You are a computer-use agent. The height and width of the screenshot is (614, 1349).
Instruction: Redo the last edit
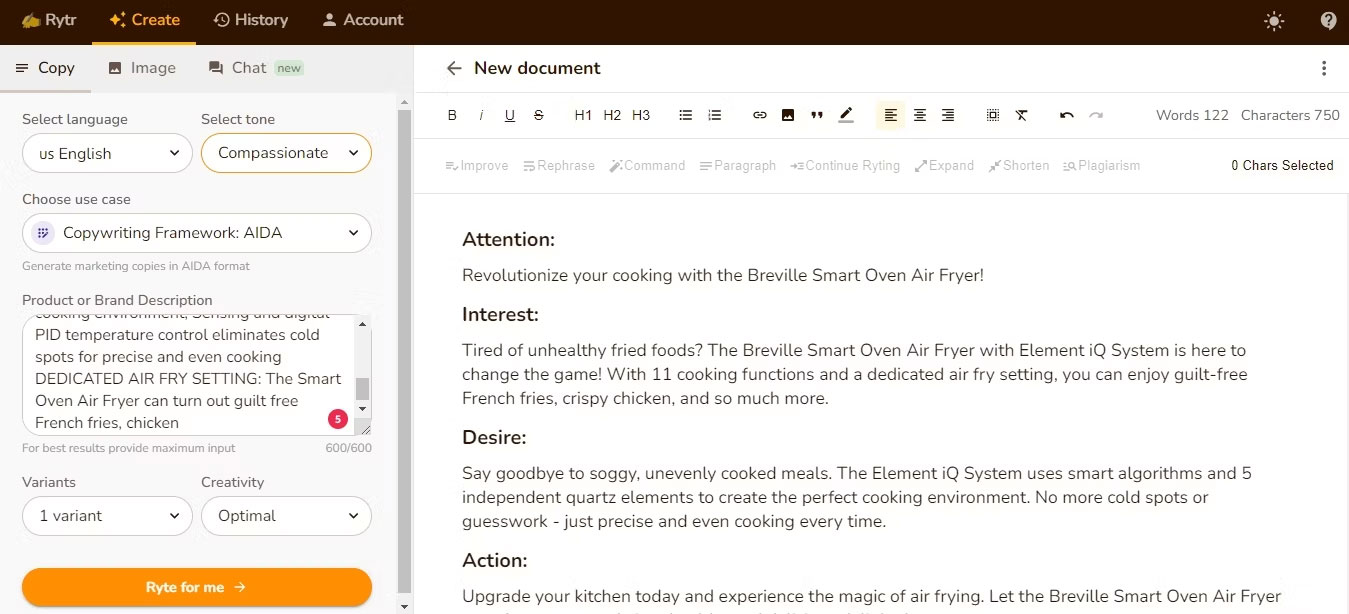coord(1096,115)
